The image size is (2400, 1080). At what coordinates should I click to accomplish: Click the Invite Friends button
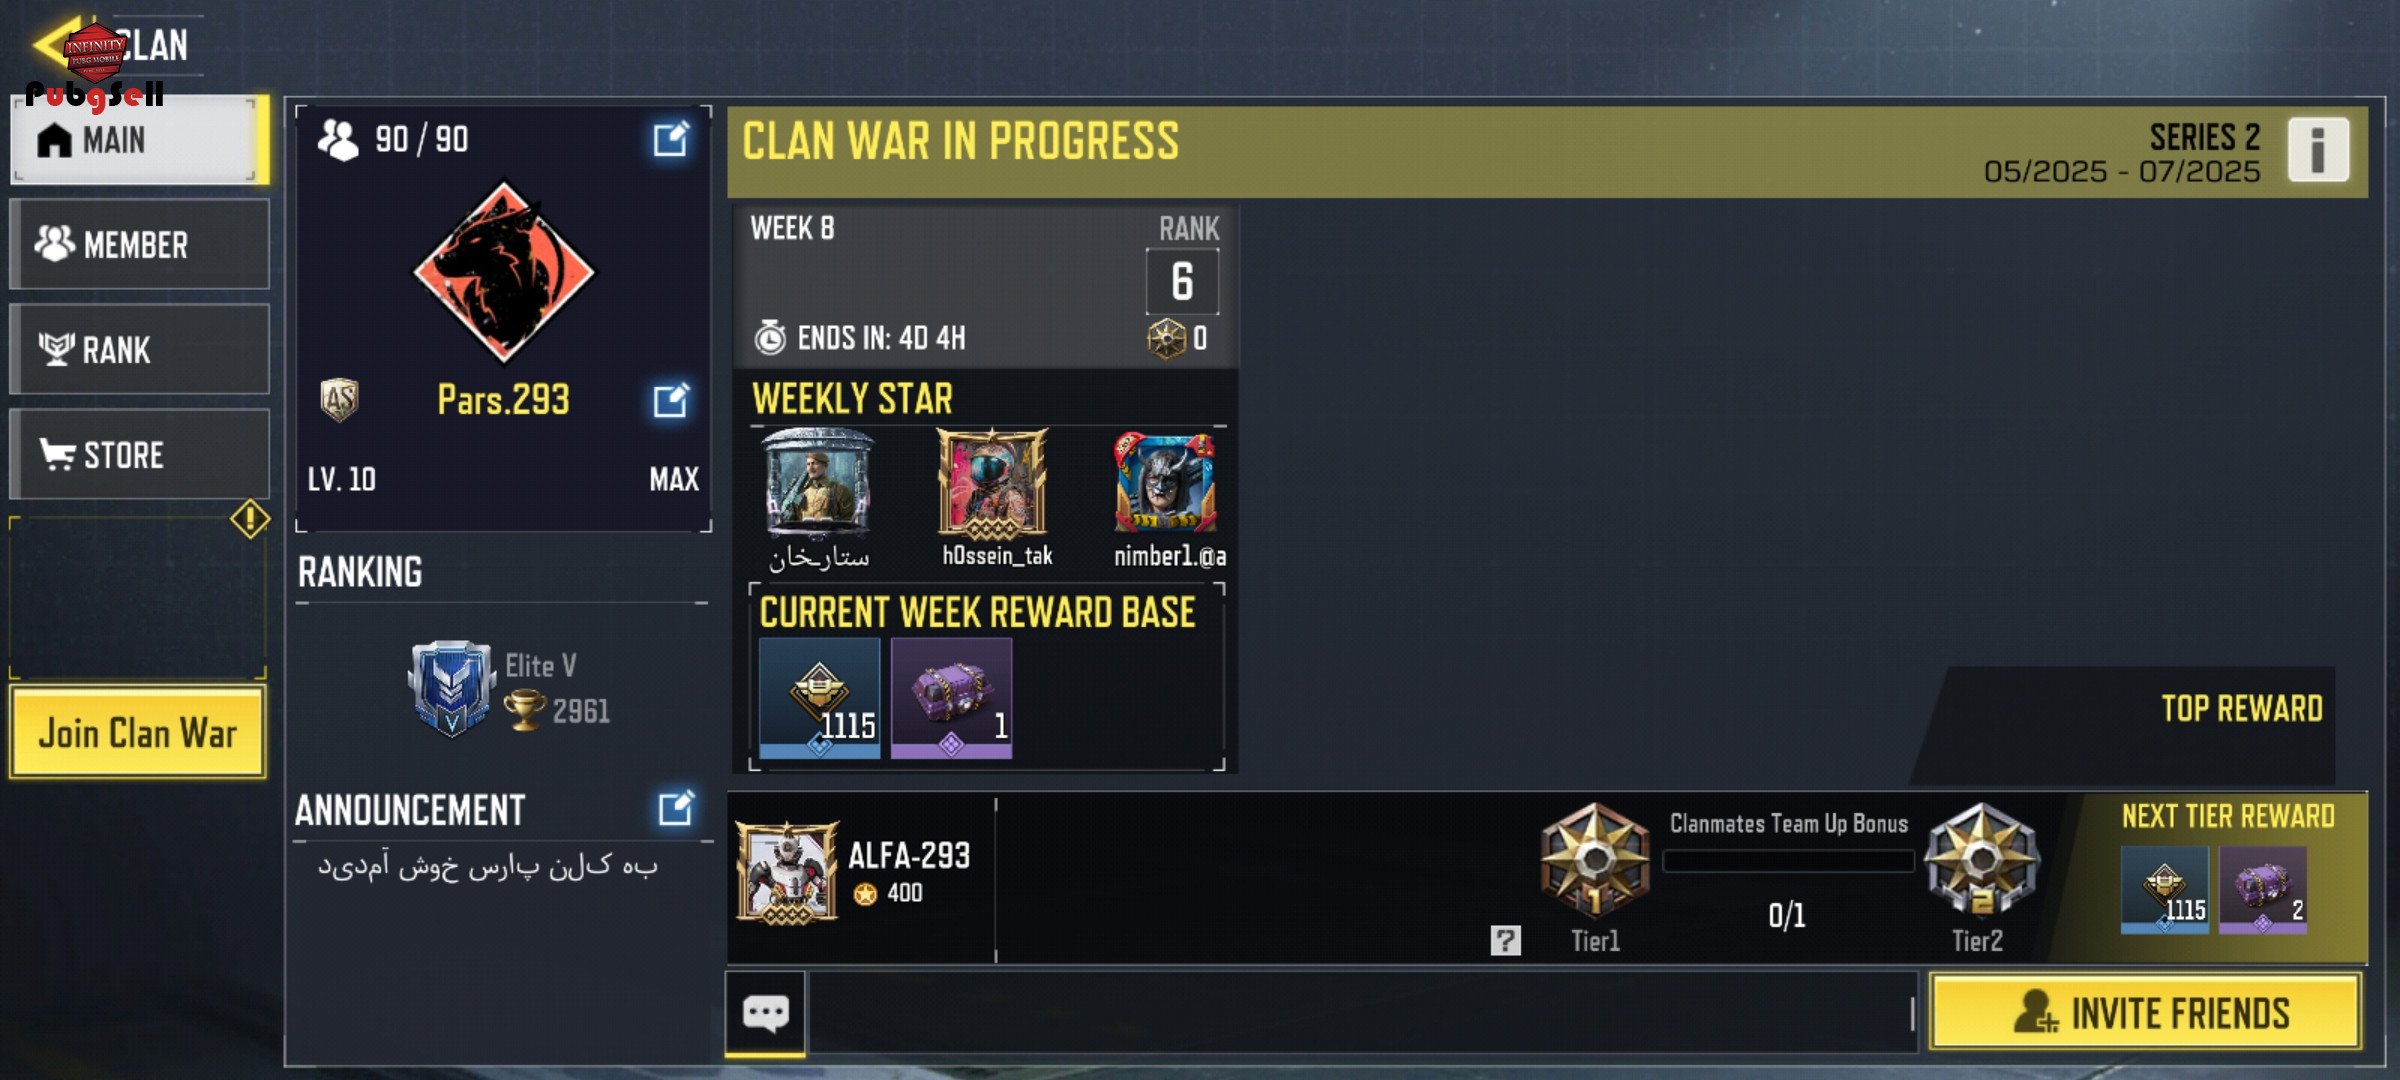(2146, 1013)
